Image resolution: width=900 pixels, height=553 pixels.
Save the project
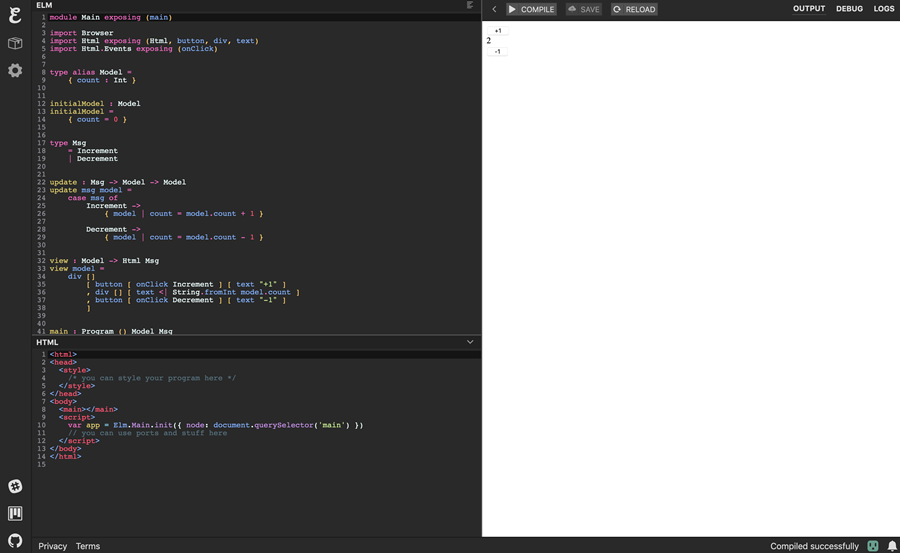click(584, 9)
